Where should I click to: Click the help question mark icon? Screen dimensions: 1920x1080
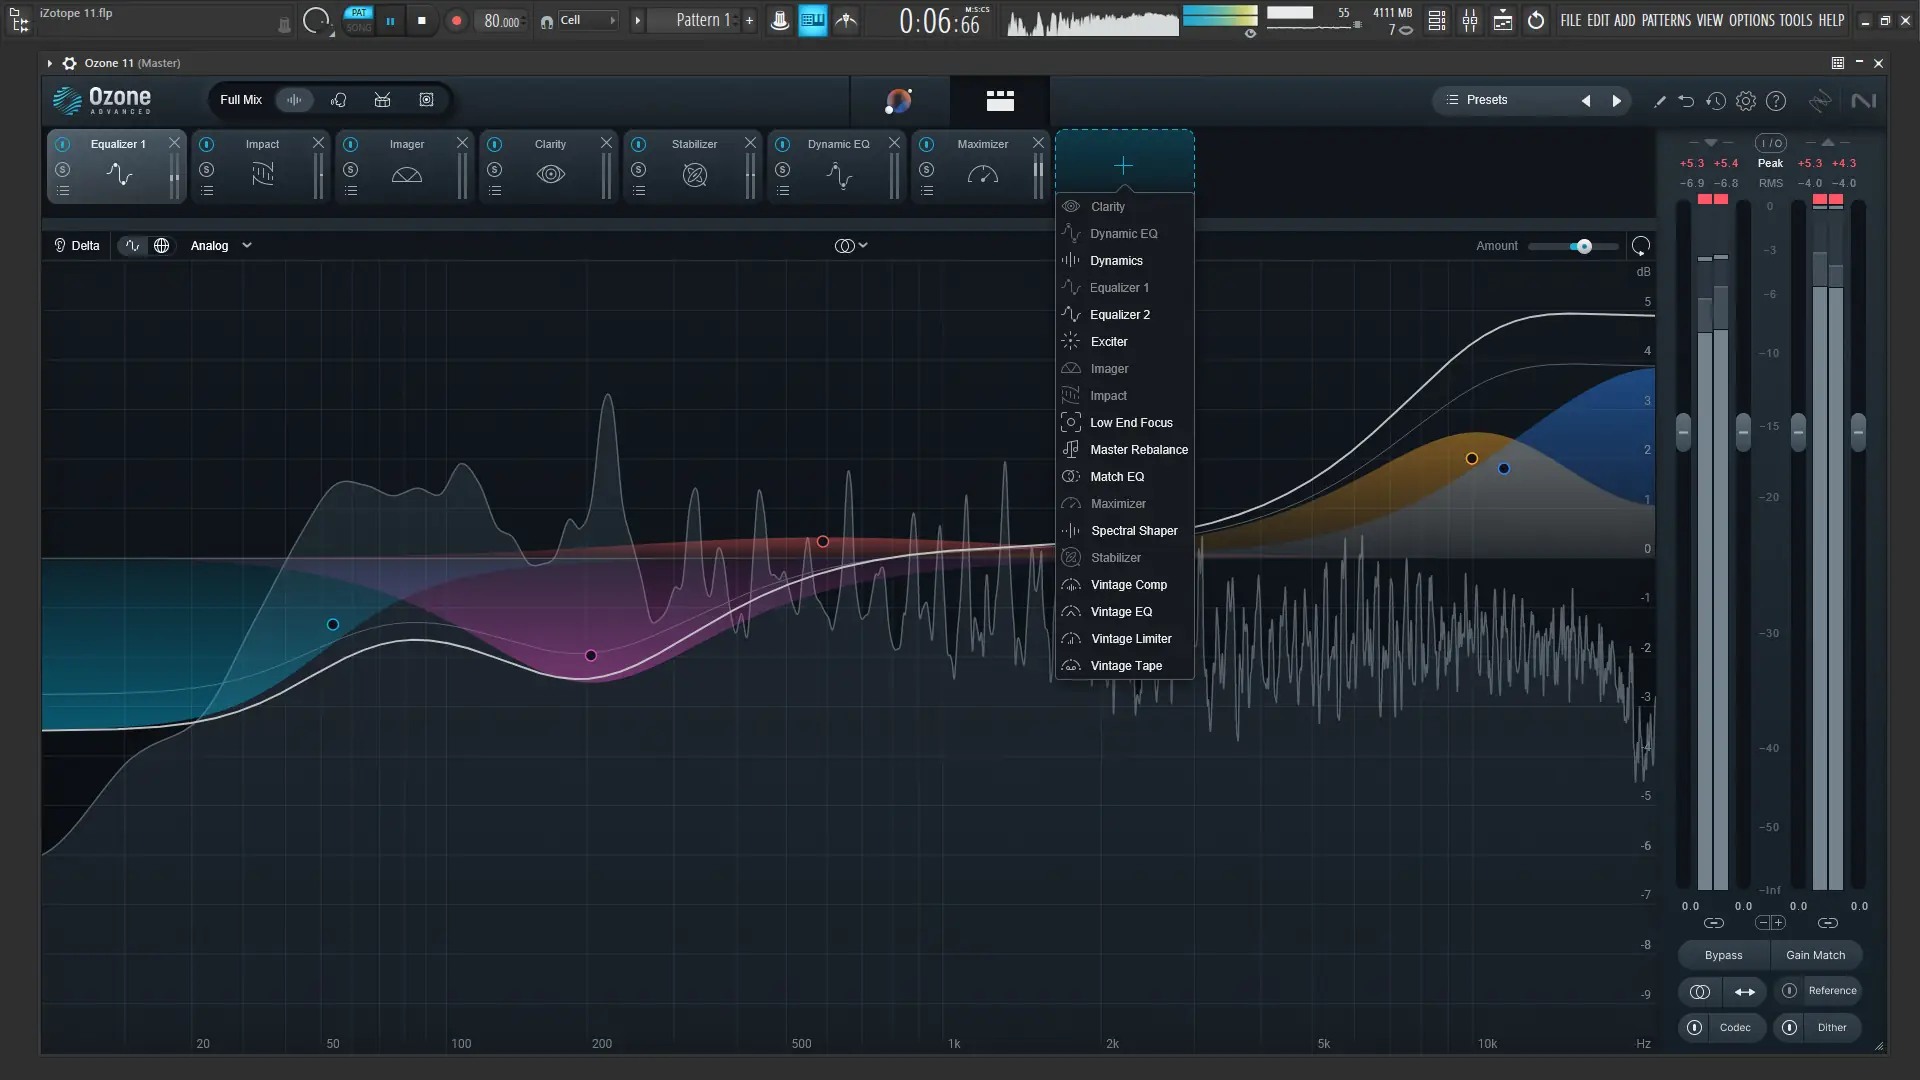1776,101
